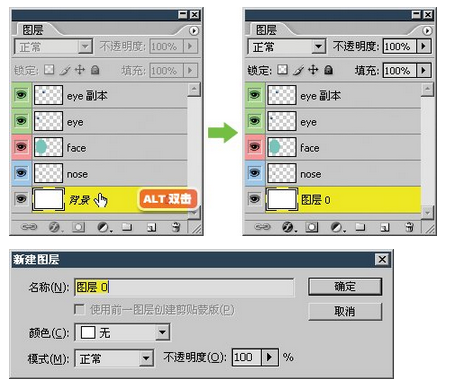Open blend mode 正常 dropdown in left panel
Viewport: 455px width, 388px height.
point(53,46)
